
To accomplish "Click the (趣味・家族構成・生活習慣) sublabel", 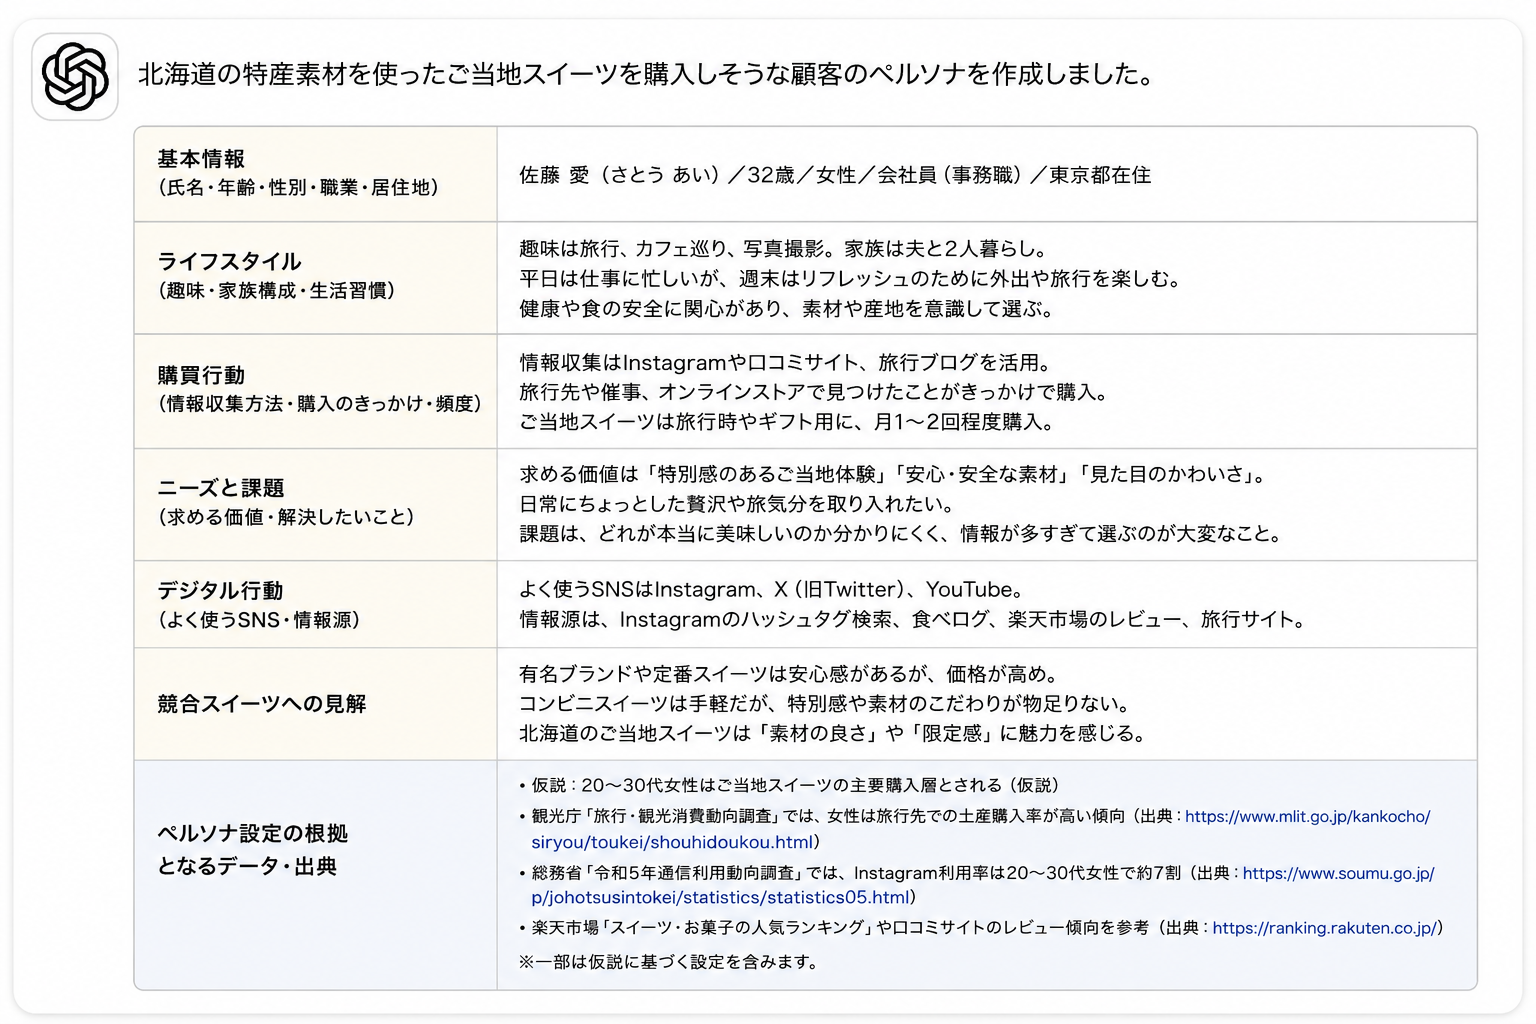I will pos(276,291).
